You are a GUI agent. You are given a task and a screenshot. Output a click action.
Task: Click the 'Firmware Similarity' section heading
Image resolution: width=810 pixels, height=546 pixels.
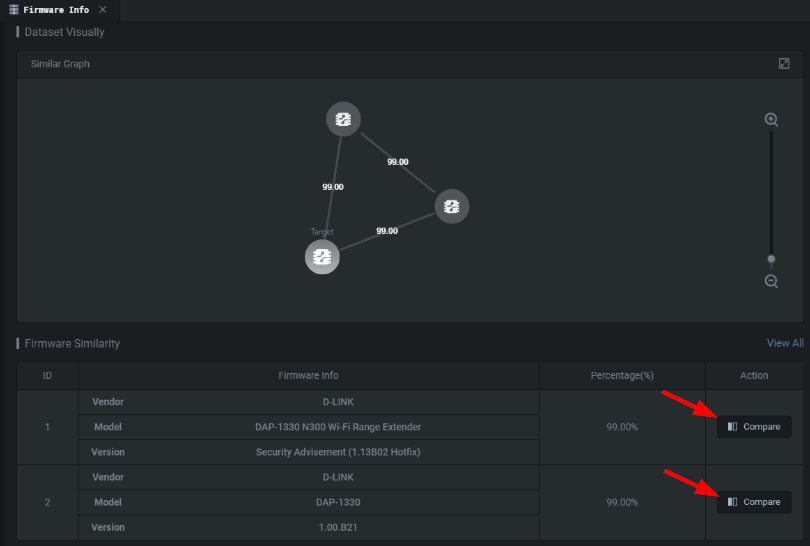(72, 344)
